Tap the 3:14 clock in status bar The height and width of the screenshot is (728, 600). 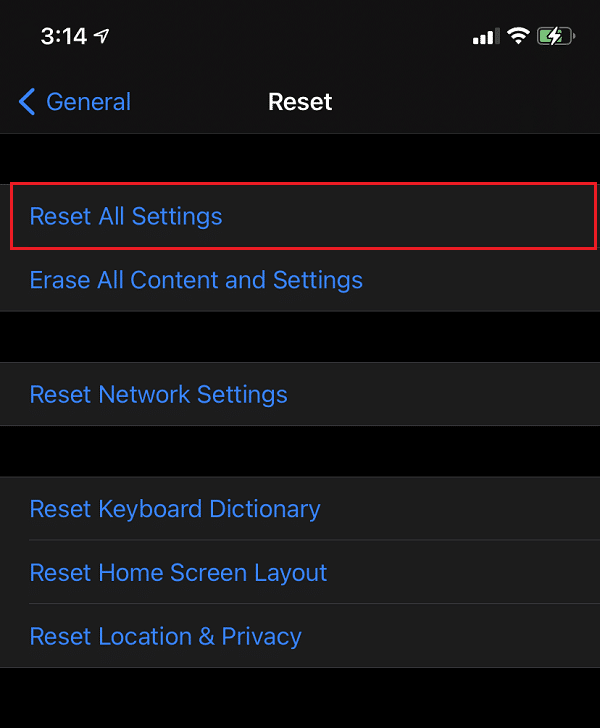point(63,37)
